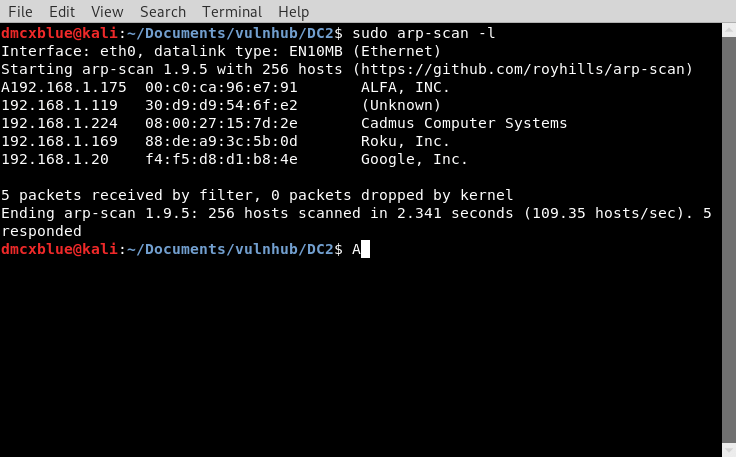
Task: Click the IP address 192.168.1.224
Action: pyautogui.click(x=59, y=123)
